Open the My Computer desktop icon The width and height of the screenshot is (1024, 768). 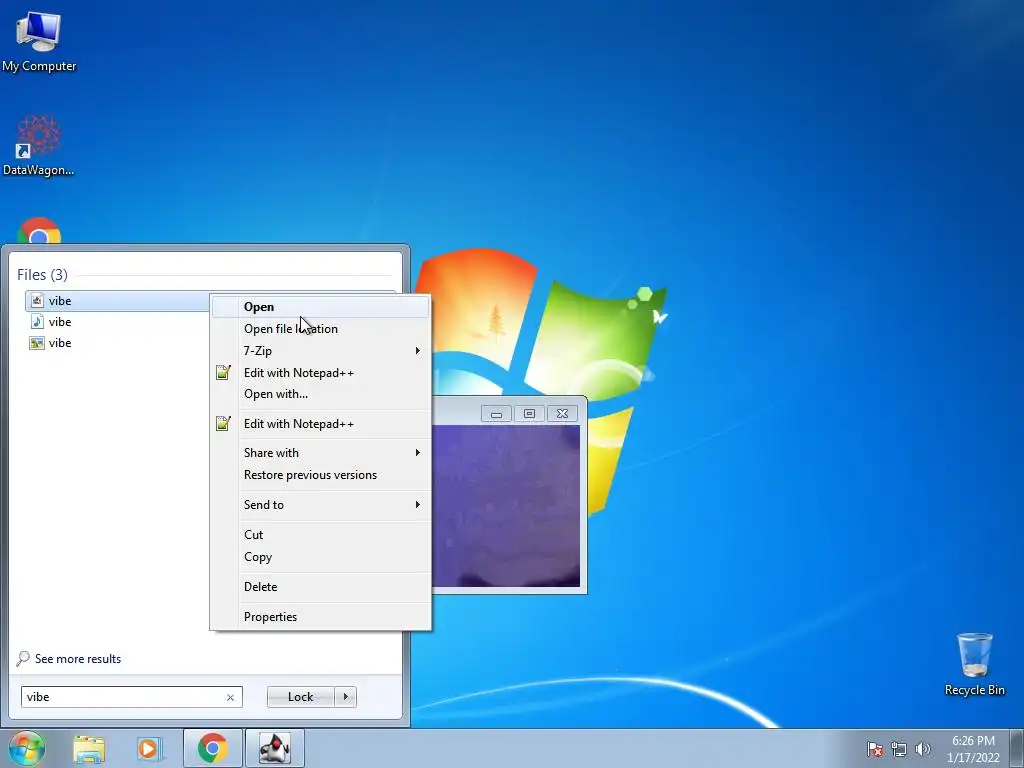pyautogui.click(x=39, y=42)
